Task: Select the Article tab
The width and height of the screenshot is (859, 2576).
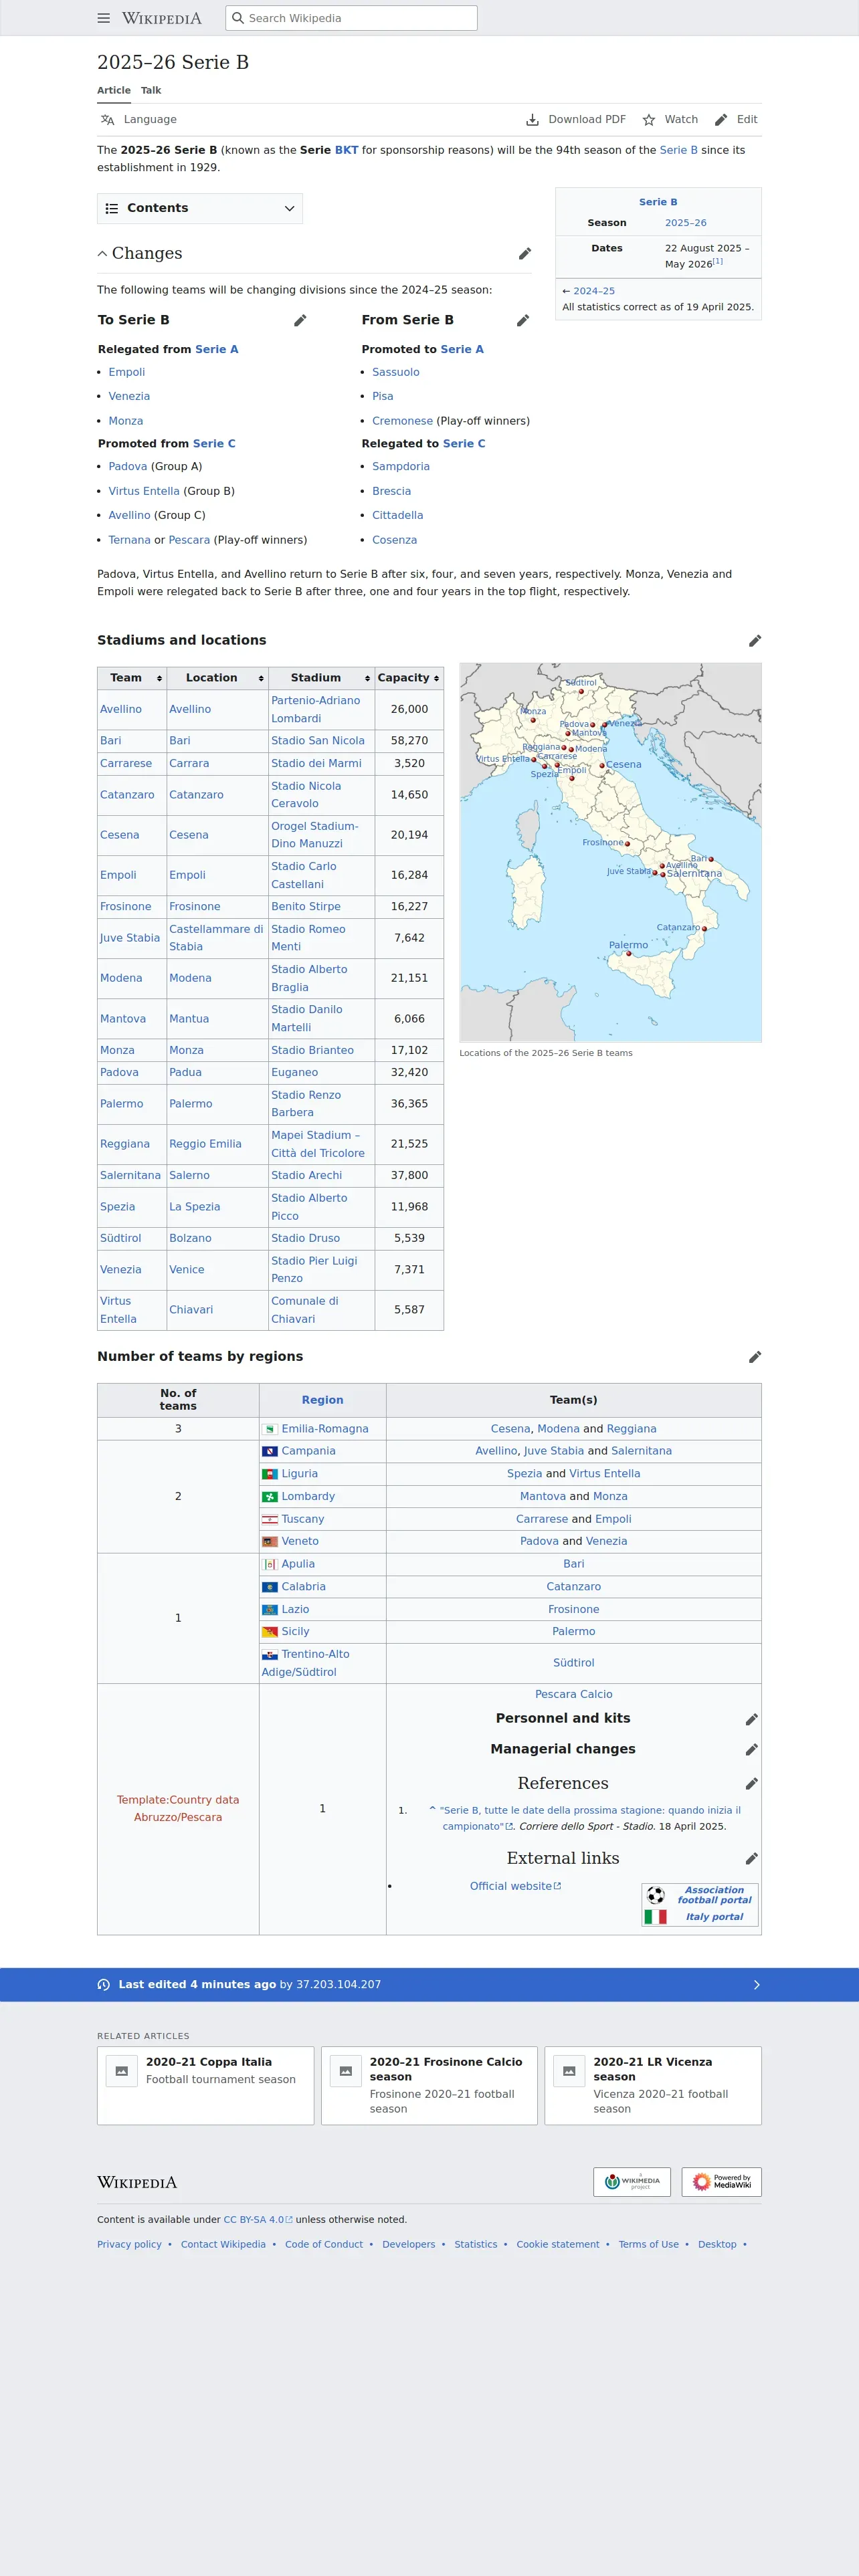Action: point(114,90)
